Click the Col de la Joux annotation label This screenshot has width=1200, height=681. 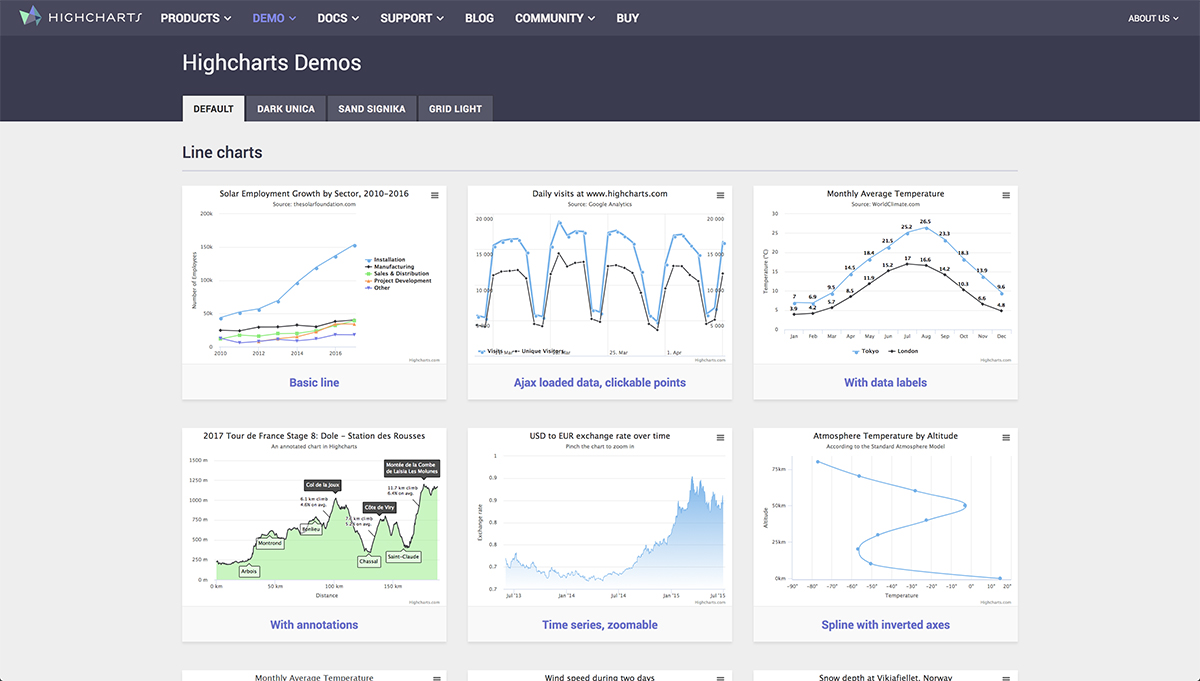click(321, 484)
